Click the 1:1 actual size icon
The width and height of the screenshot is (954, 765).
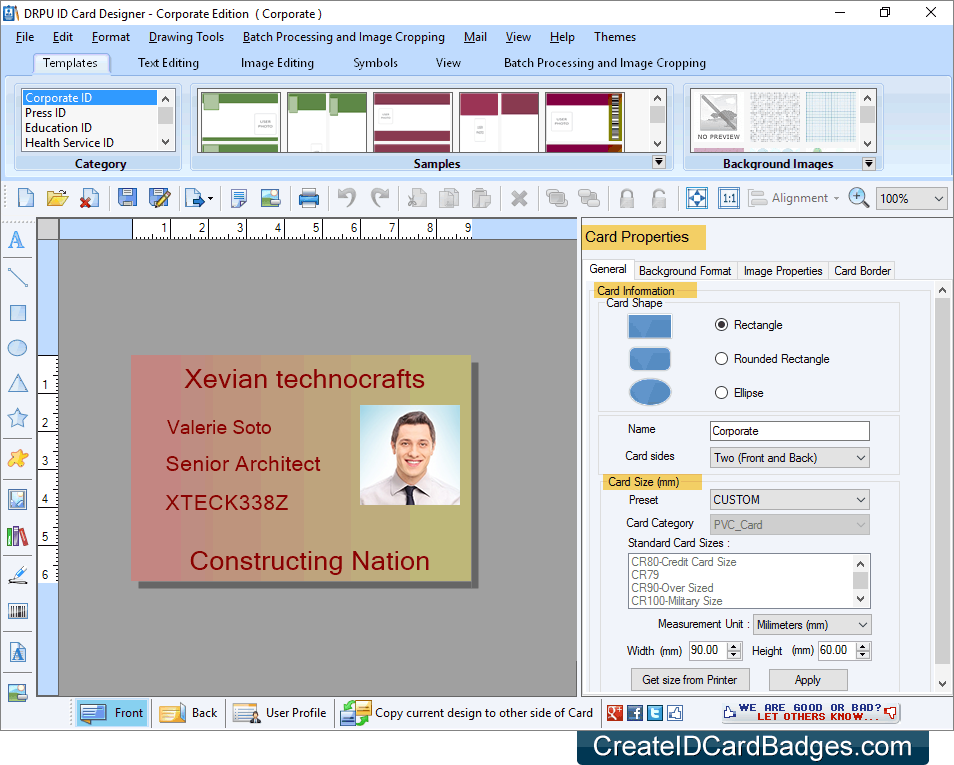[729, 198]
